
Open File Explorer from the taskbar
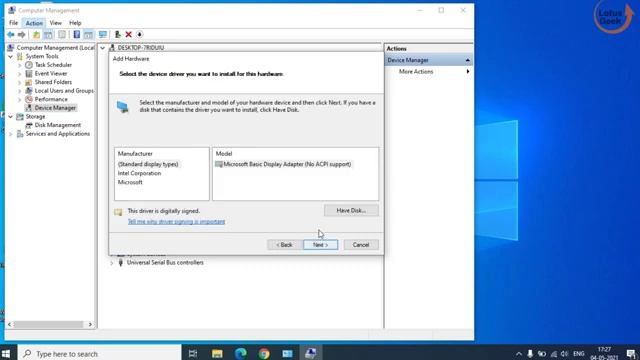[x=217, y=353]
